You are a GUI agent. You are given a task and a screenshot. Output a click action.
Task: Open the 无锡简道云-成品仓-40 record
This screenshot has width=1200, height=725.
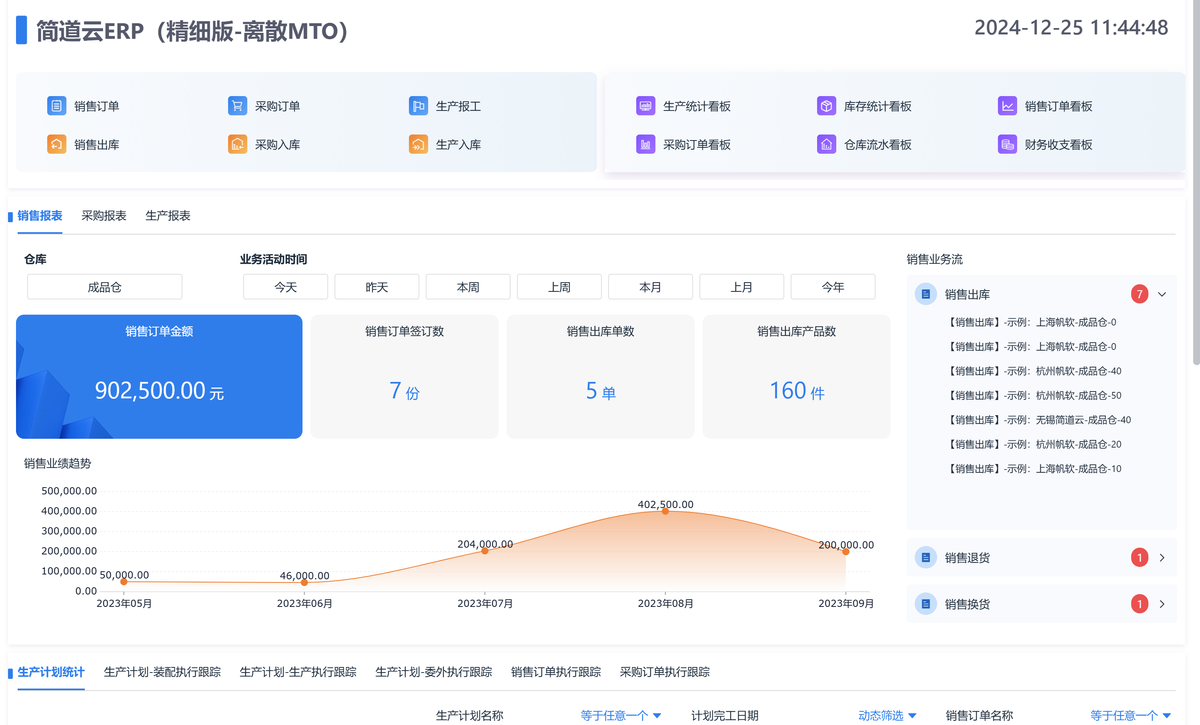pos(1038,420)
